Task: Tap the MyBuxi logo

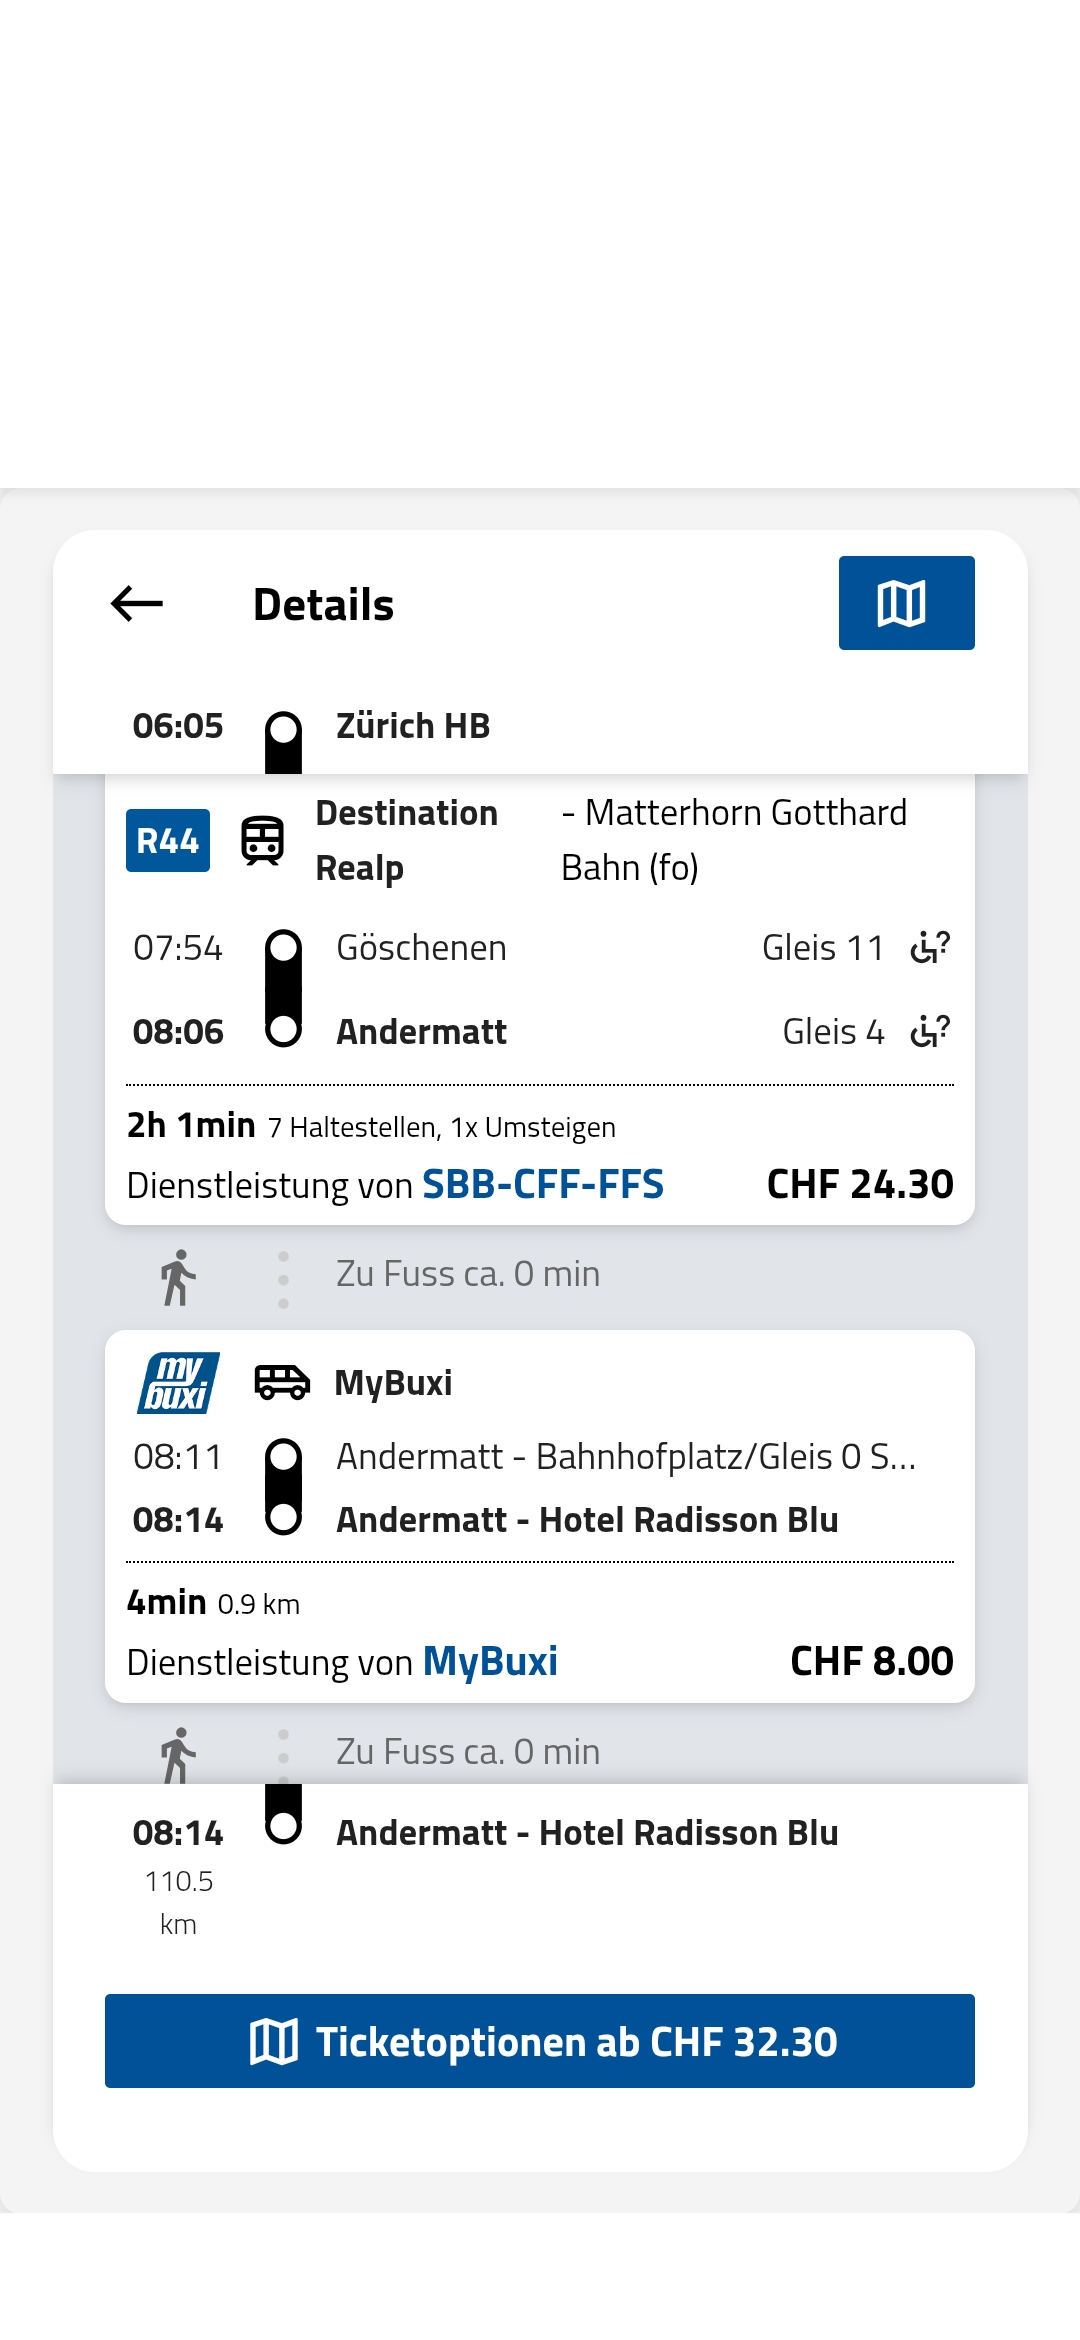Action: click(x=178, y=1383)
